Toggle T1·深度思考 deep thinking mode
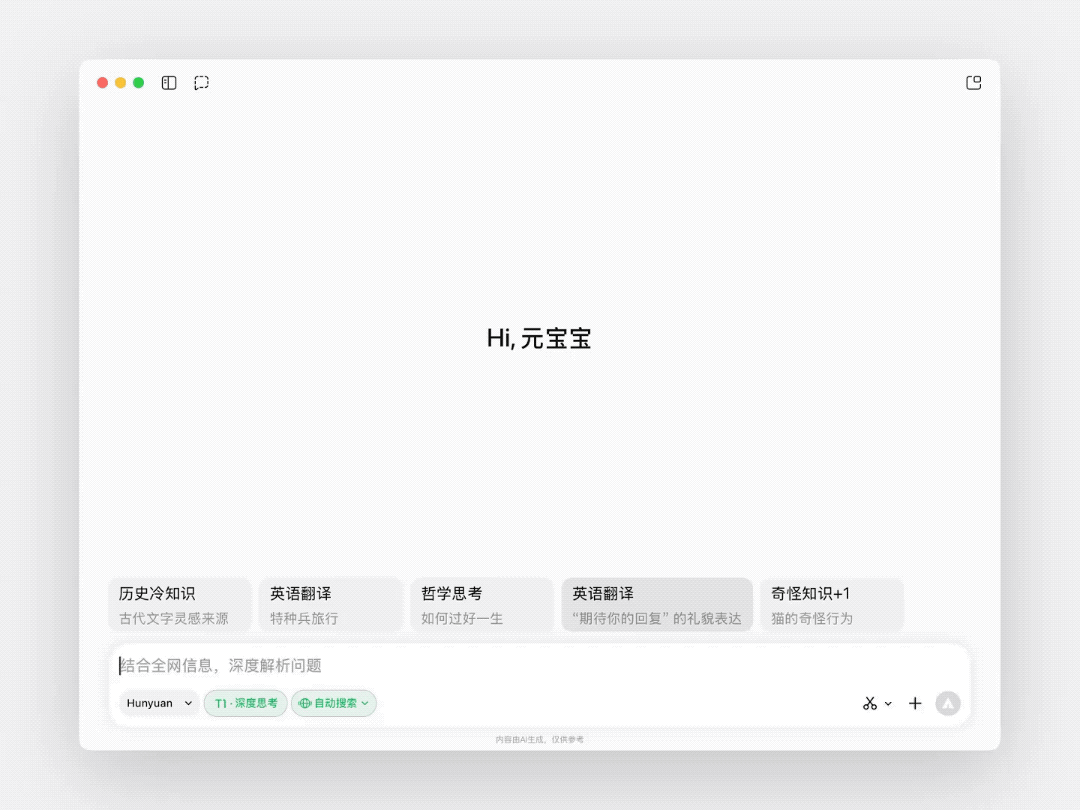Screen dimensions: 1080x810 (x=246, y=704)
